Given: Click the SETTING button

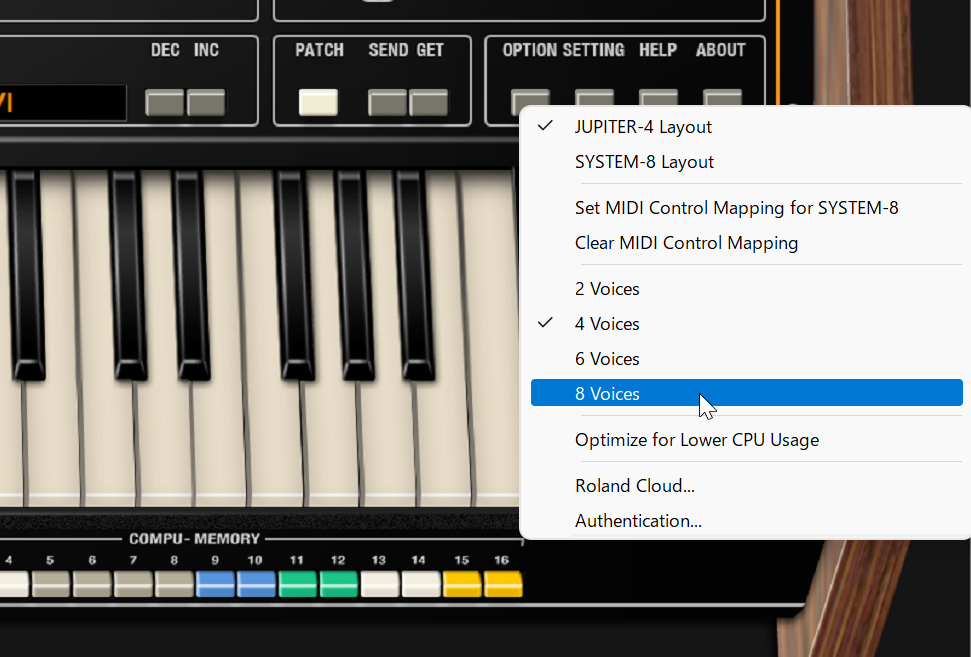Looking at the screenshot, I should tap(594, 98).
